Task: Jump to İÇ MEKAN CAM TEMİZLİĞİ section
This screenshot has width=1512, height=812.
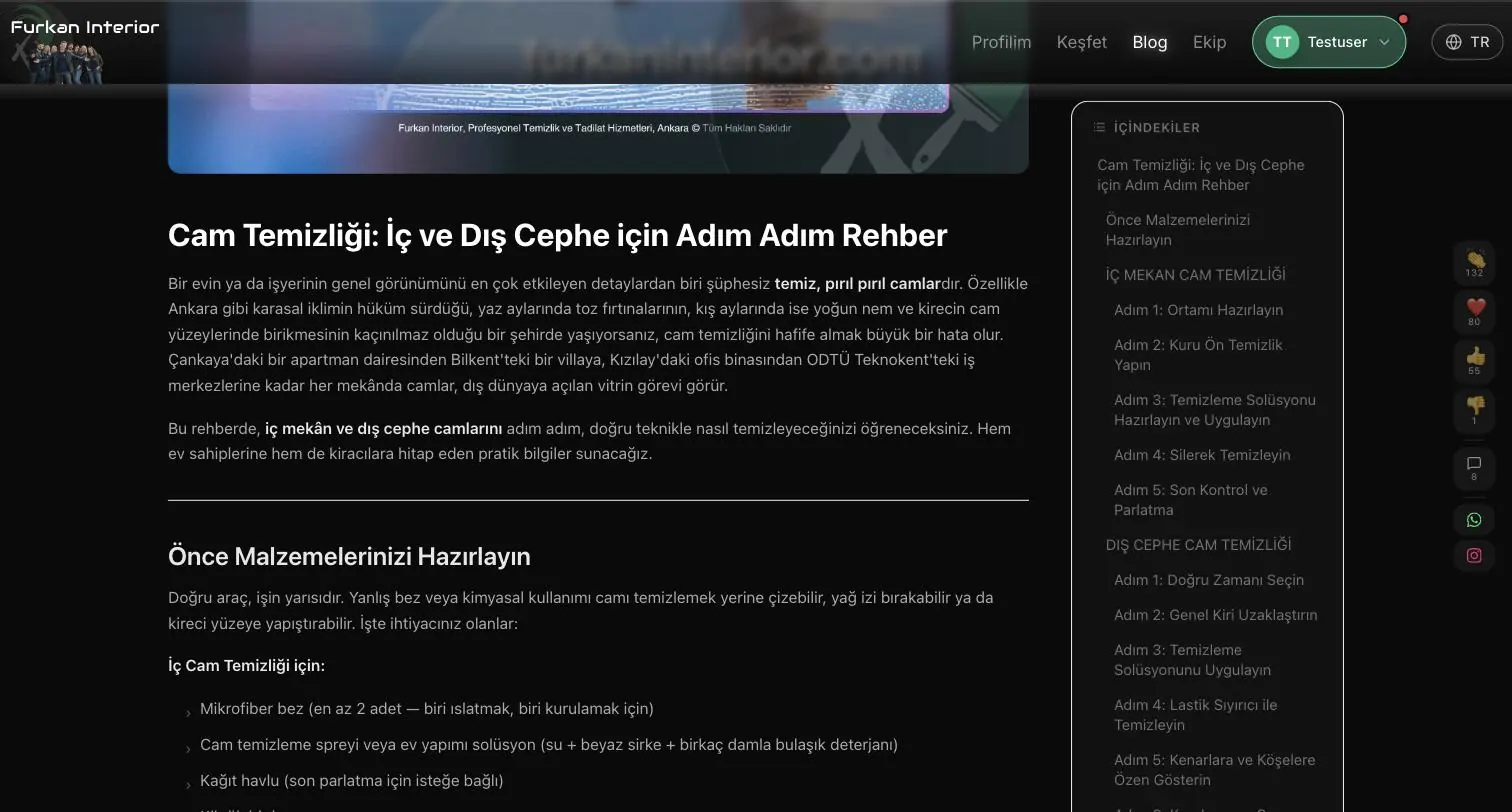Action: click(x=1196, y=275)
